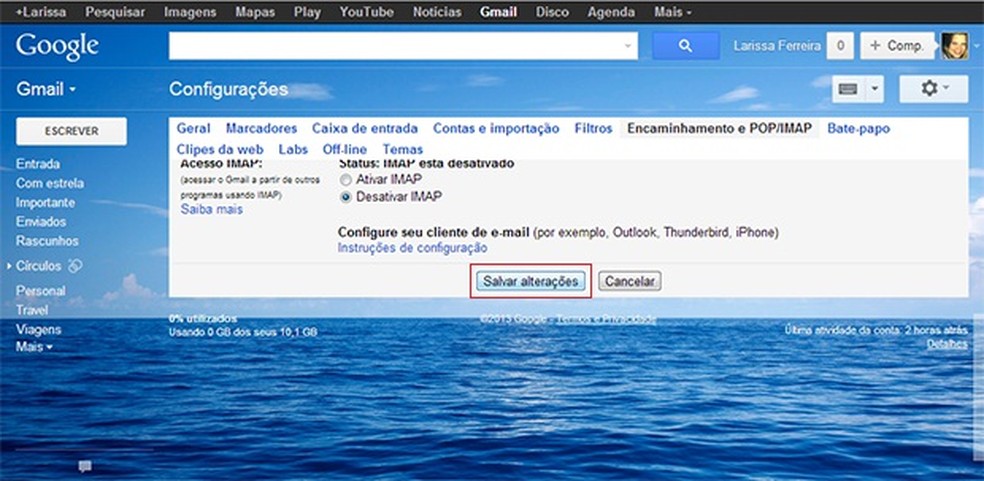
Task: Open the Enviados folder
Action: pyautogui.click(x=41, y=222)
